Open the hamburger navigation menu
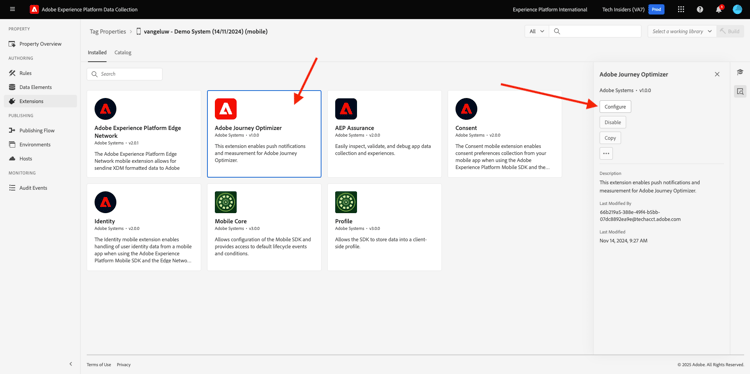This screenshot has height=374, width=750. tap(12, 9)
